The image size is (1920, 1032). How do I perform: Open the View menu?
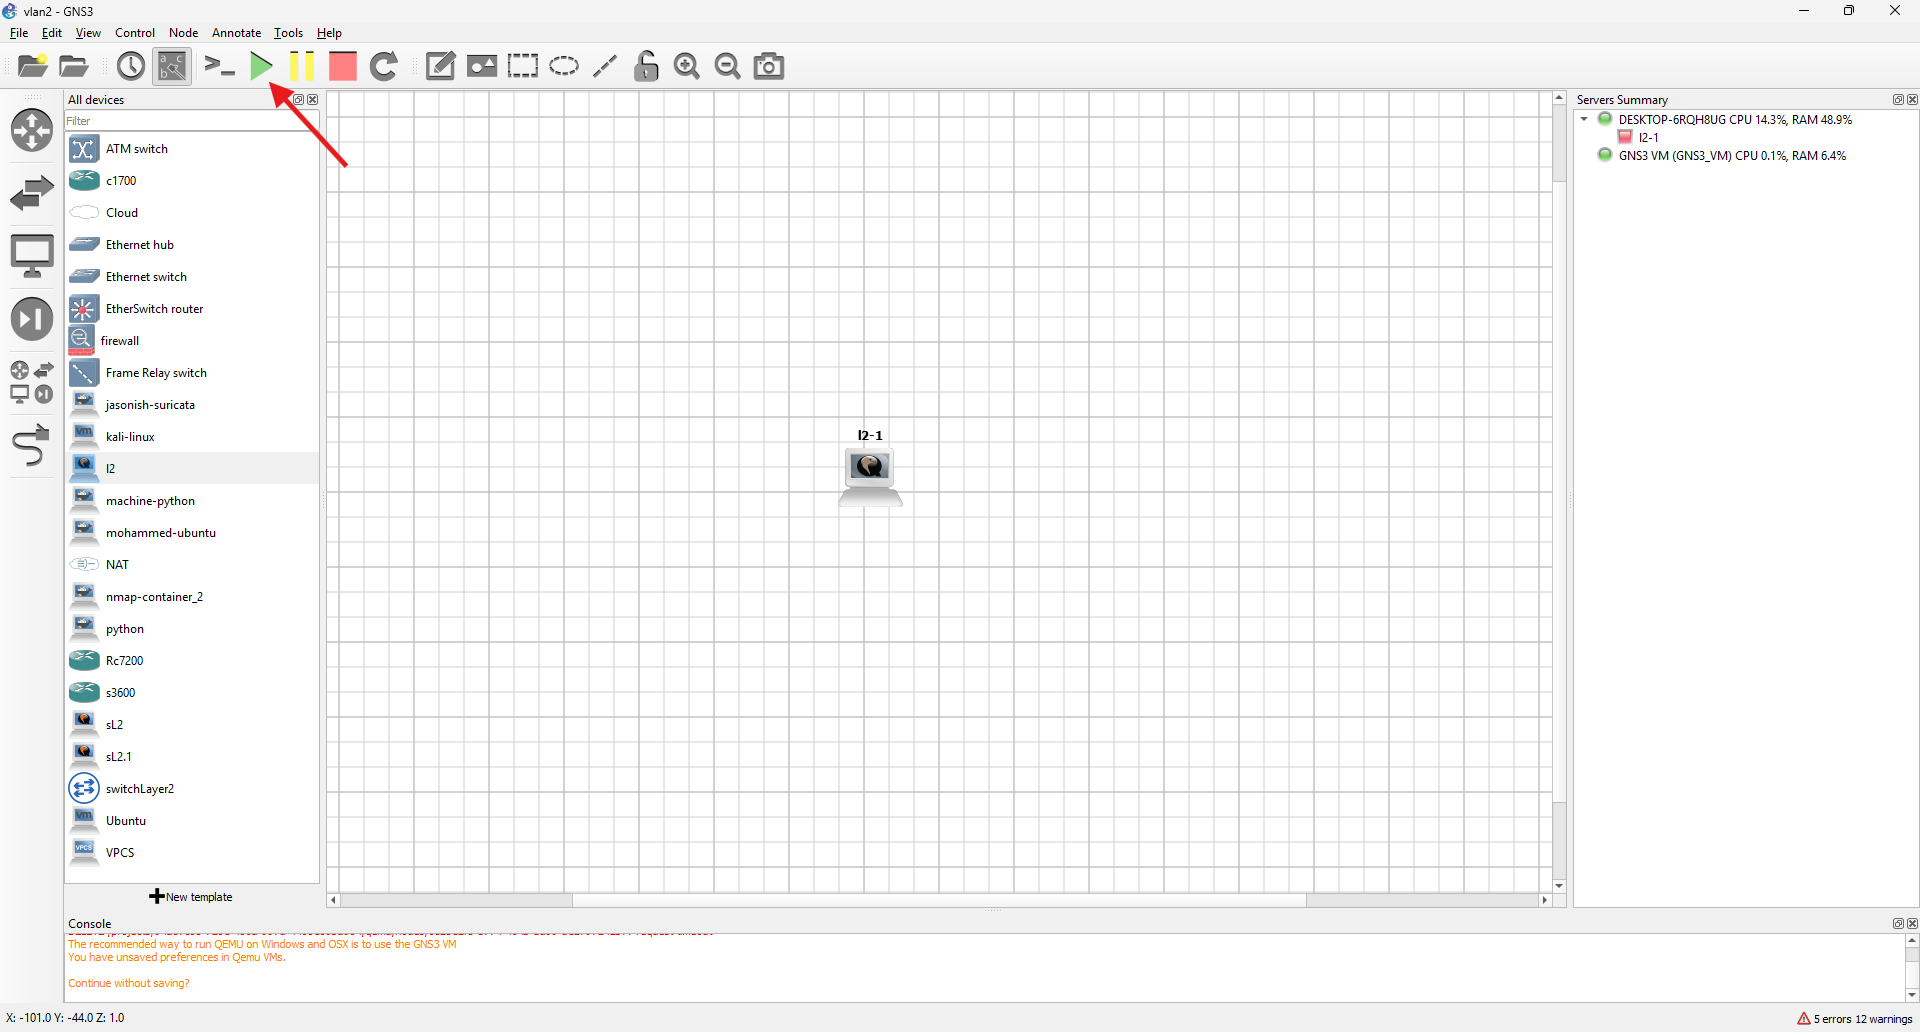point(88,33)
